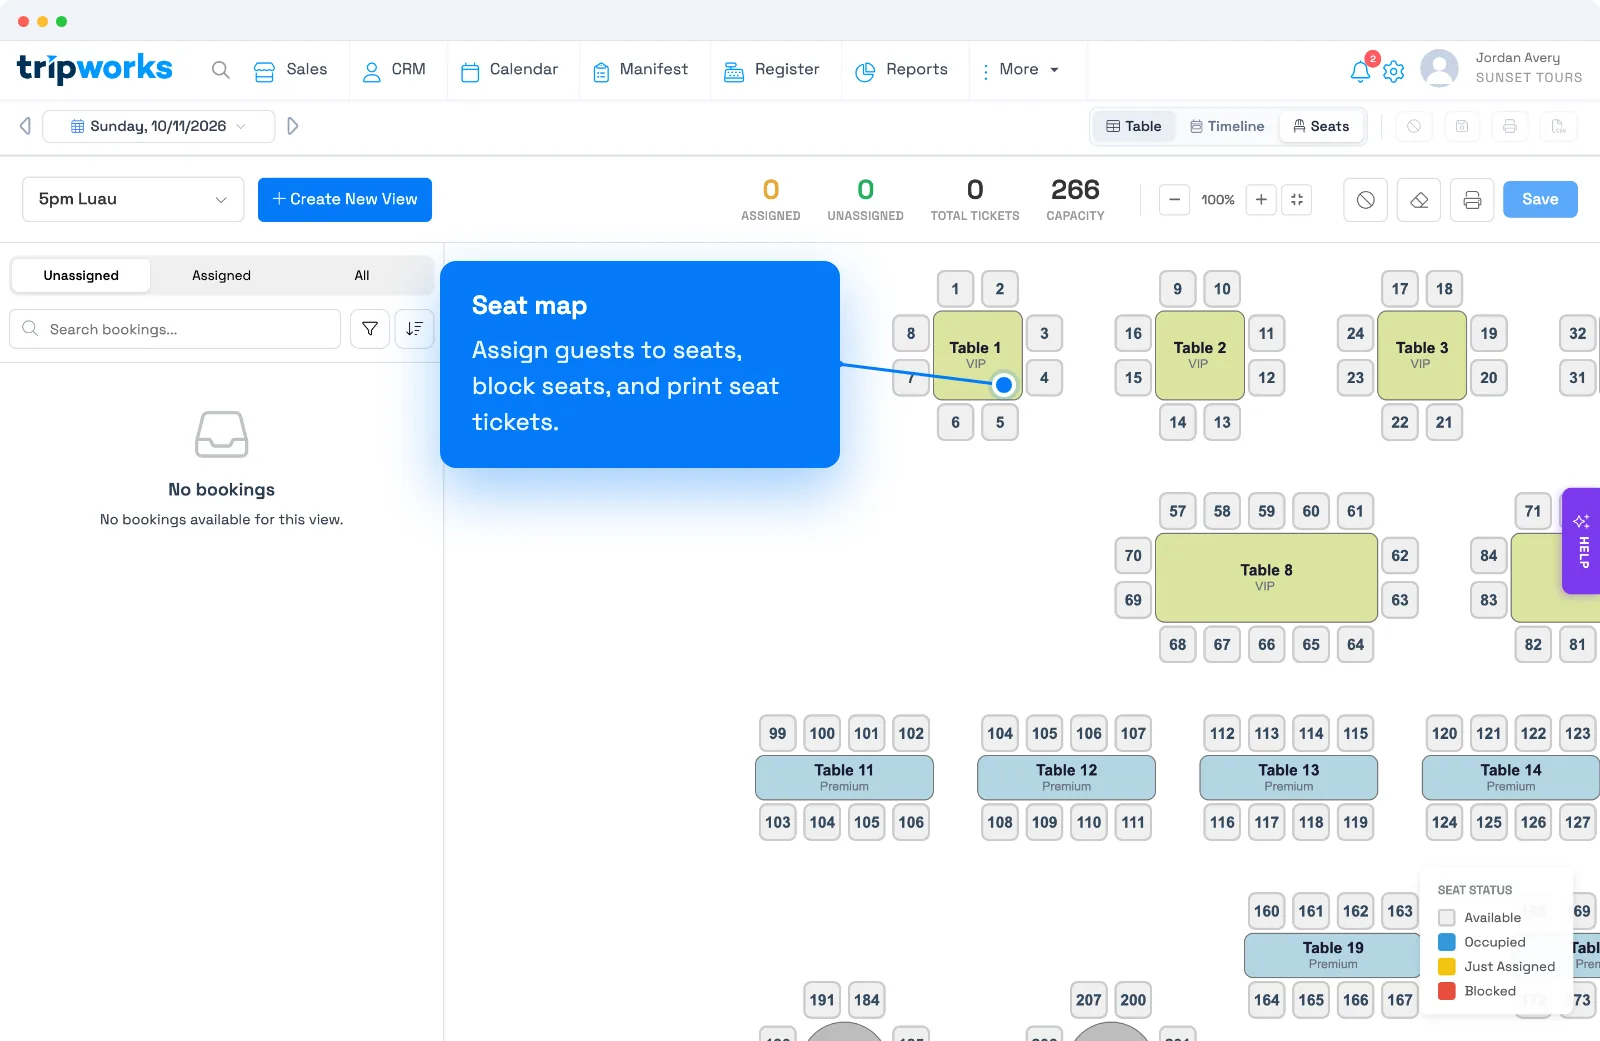Focus the Search bookings field
The height and width of the screenshot is (1041, 1600).
175,329
